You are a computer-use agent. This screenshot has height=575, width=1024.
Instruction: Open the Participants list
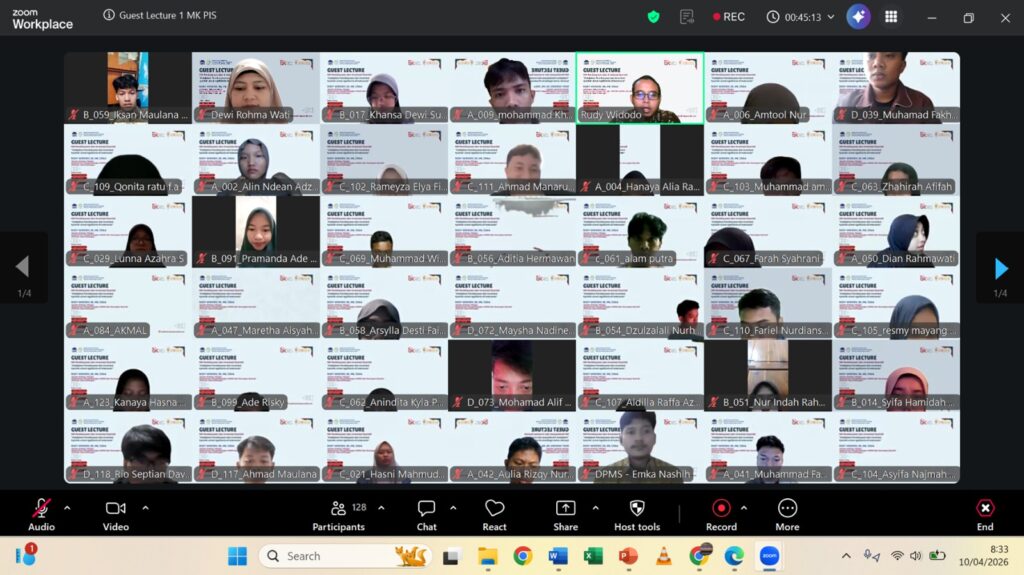click(x=339, y=514)
